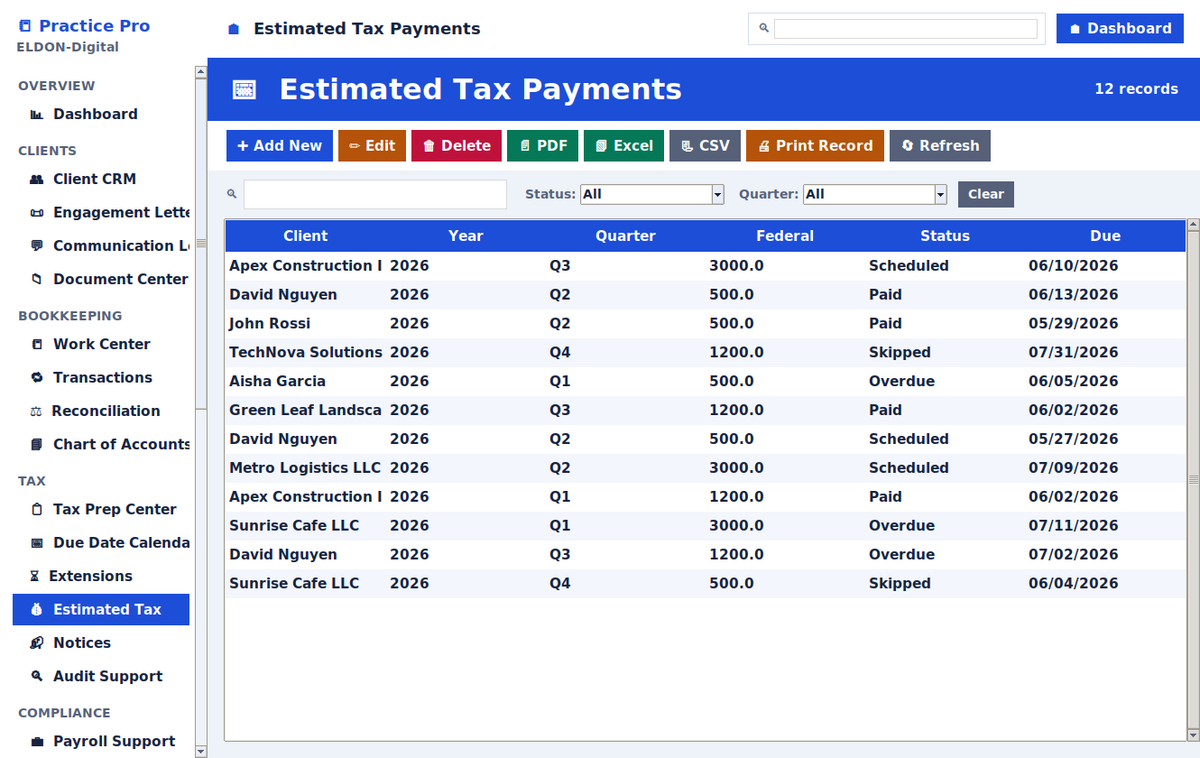Clear the filters with Clear button
Image resolution: width=1200 pixels, height=758 pixels.
tap(986, 194)
